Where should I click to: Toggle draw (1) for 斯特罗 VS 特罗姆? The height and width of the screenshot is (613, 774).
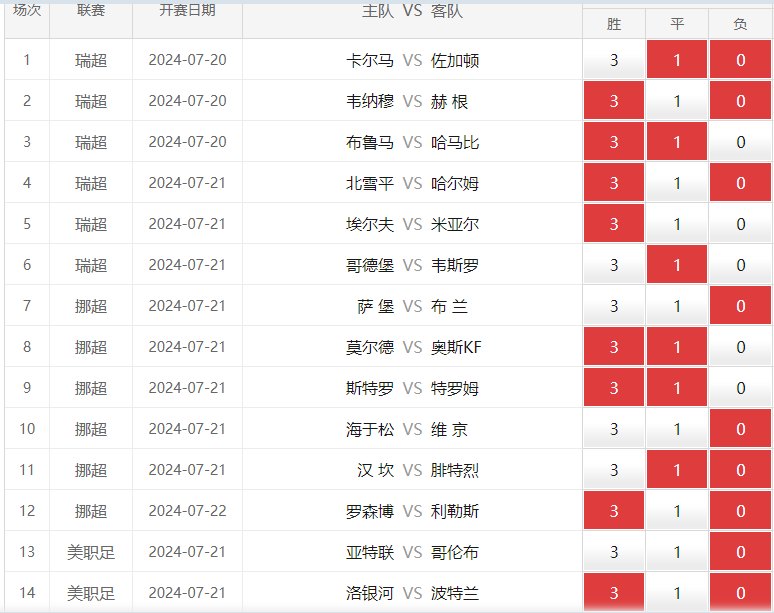(x=677, y=387)
